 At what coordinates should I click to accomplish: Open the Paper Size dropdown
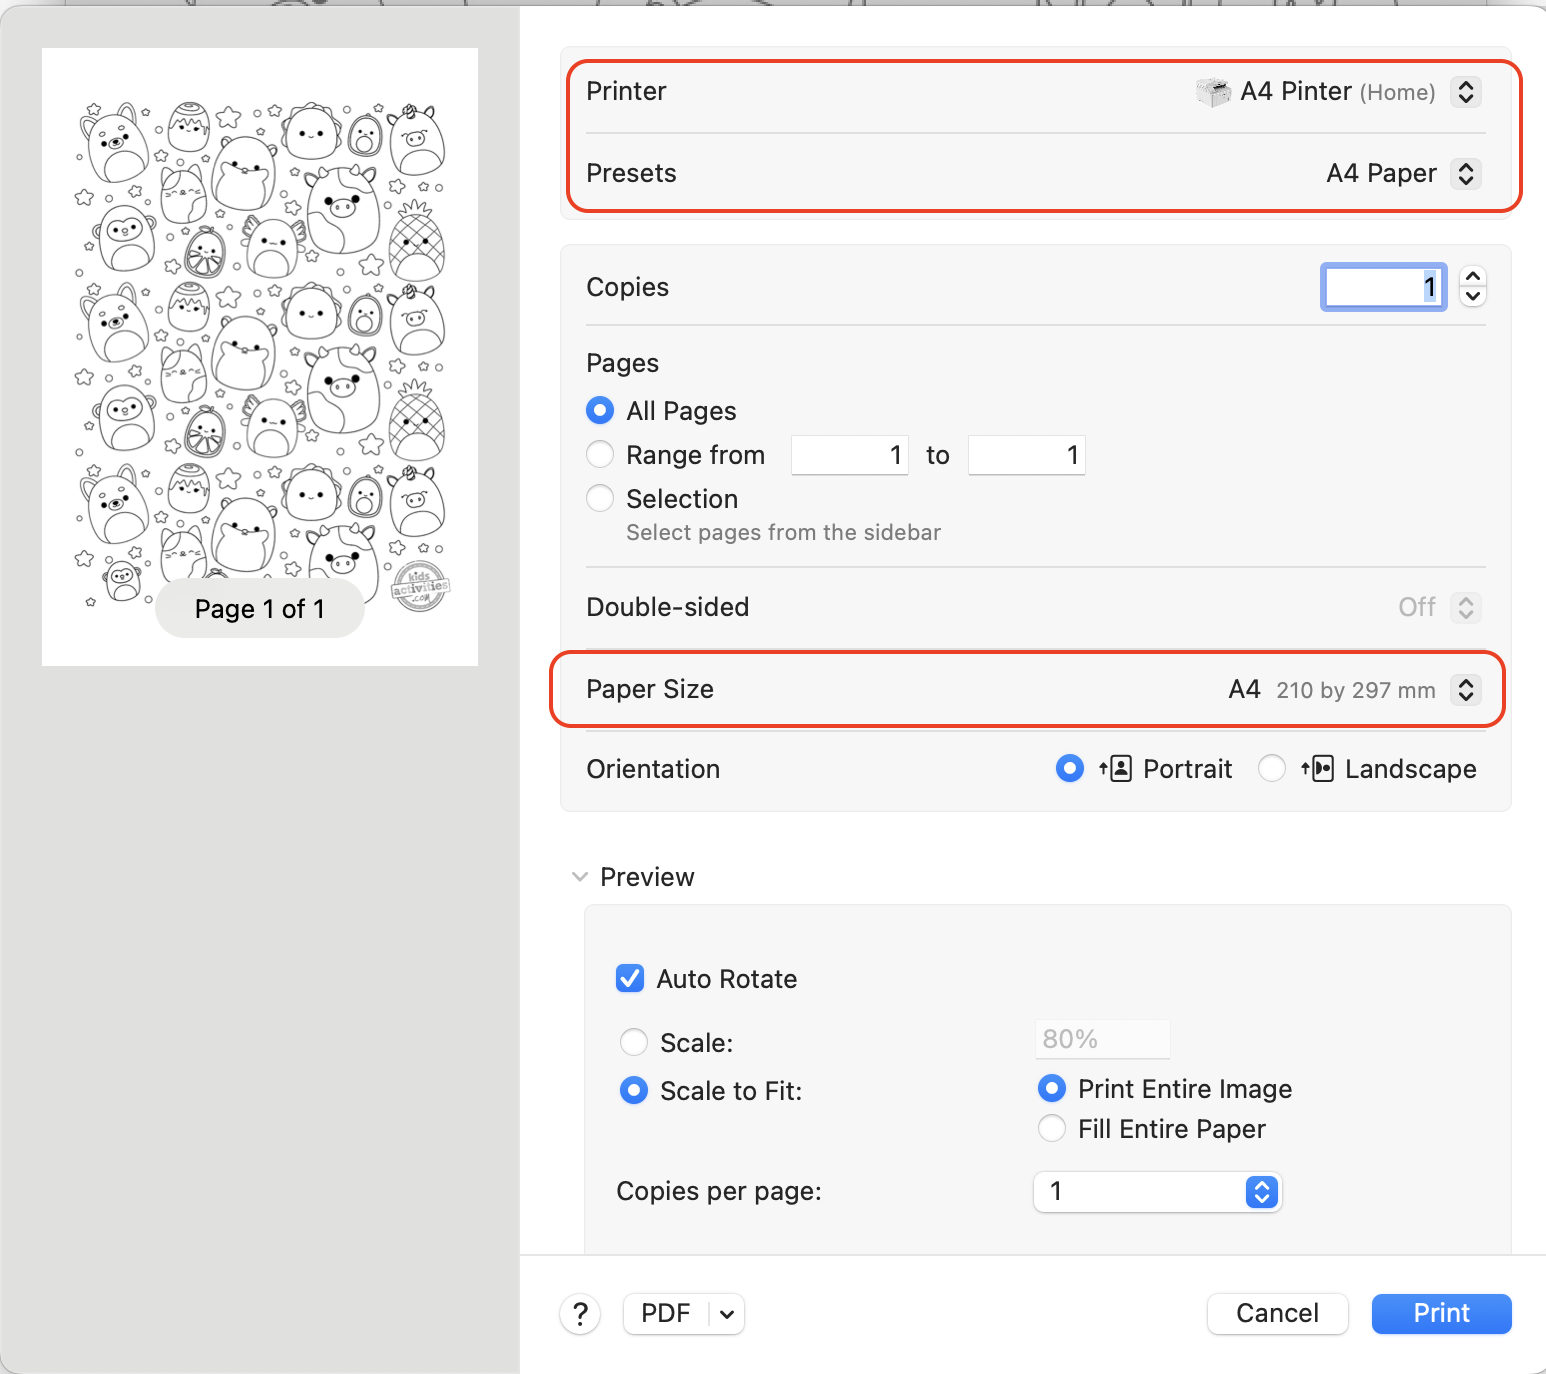pyautogui.click(x=1466, y=690)
